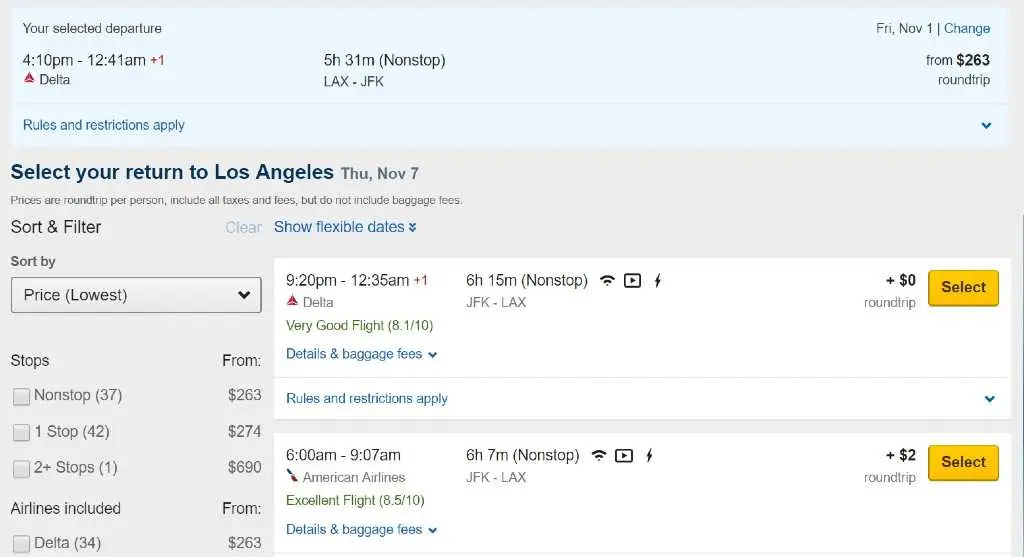
Task: Filter by Delta (34) airline checkbox
Action: pos(22,543)
